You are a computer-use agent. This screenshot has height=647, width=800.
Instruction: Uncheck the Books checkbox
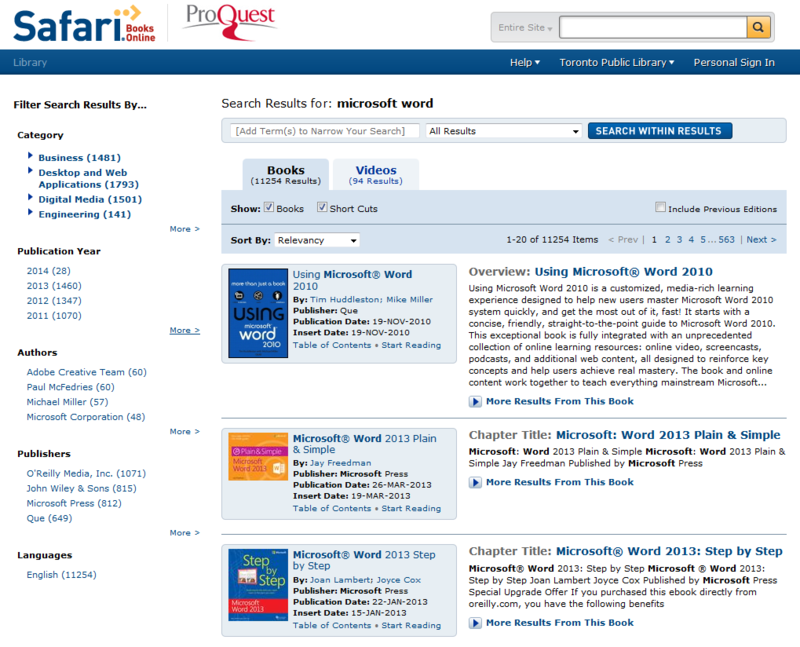tap(269, 208)
